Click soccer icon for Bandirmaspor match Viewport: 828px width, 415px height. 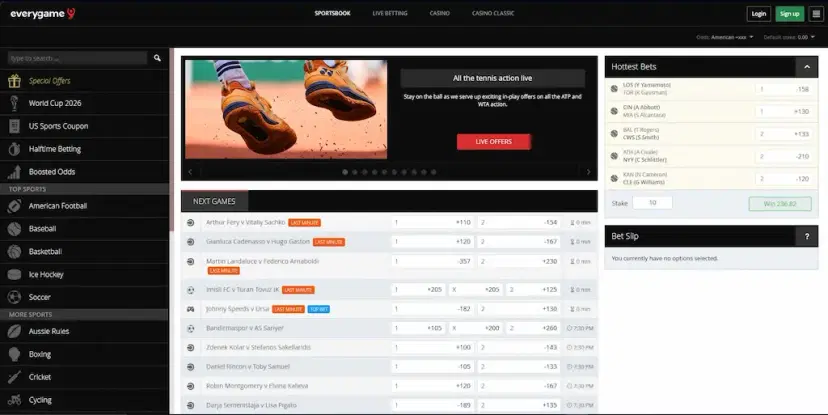coord(191,328)
